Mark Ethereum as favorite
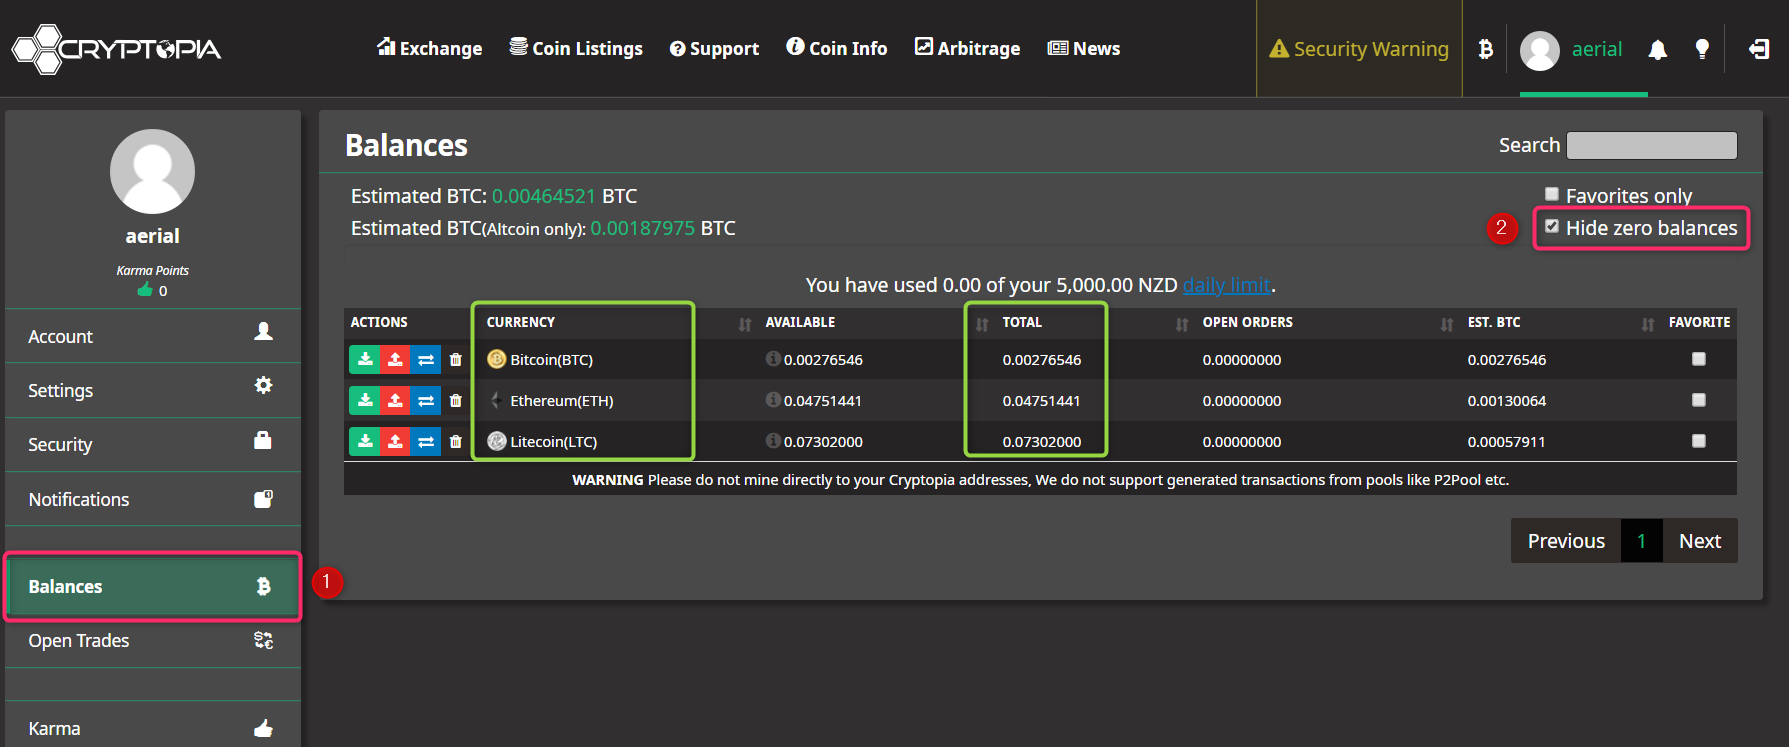 tap(1698, 399)
